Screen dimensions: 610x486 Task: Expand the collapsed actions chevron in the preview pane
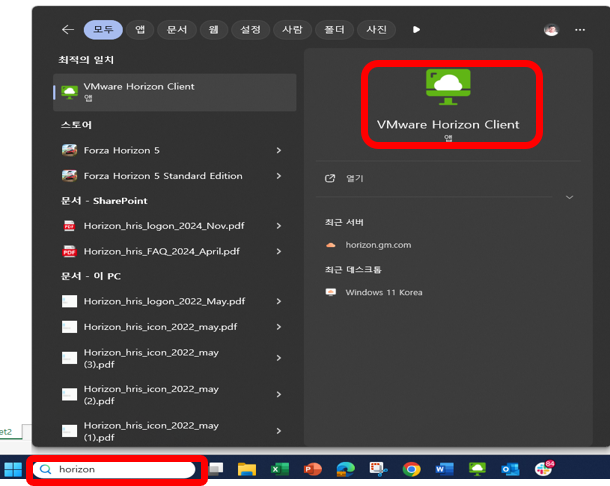click(569, 197)
